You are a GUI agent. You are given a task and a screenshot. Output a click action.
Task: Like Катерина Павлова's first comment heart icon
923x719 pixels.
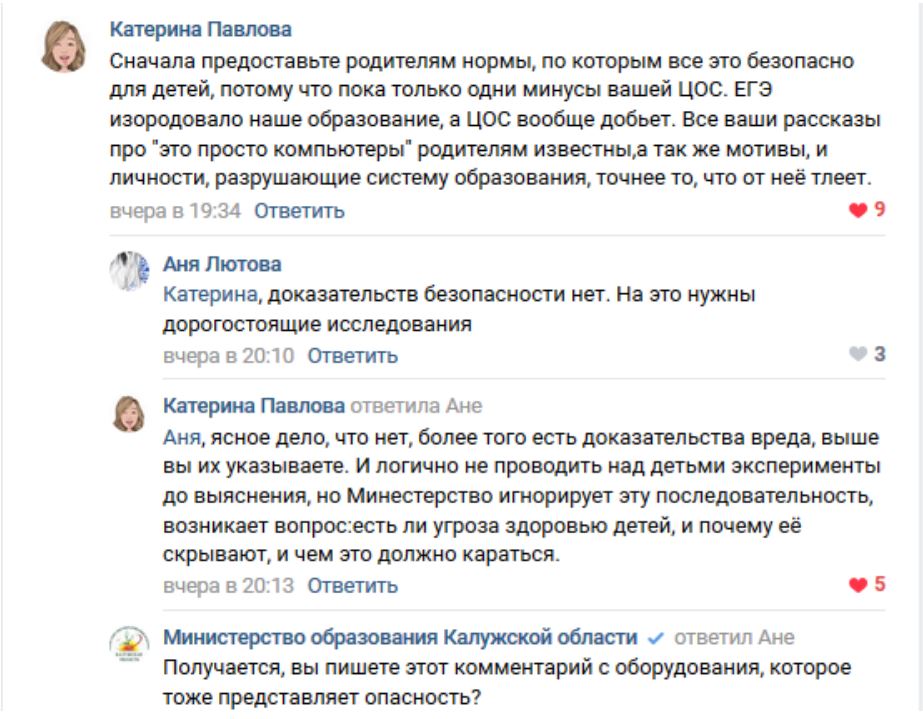[858, 210]
